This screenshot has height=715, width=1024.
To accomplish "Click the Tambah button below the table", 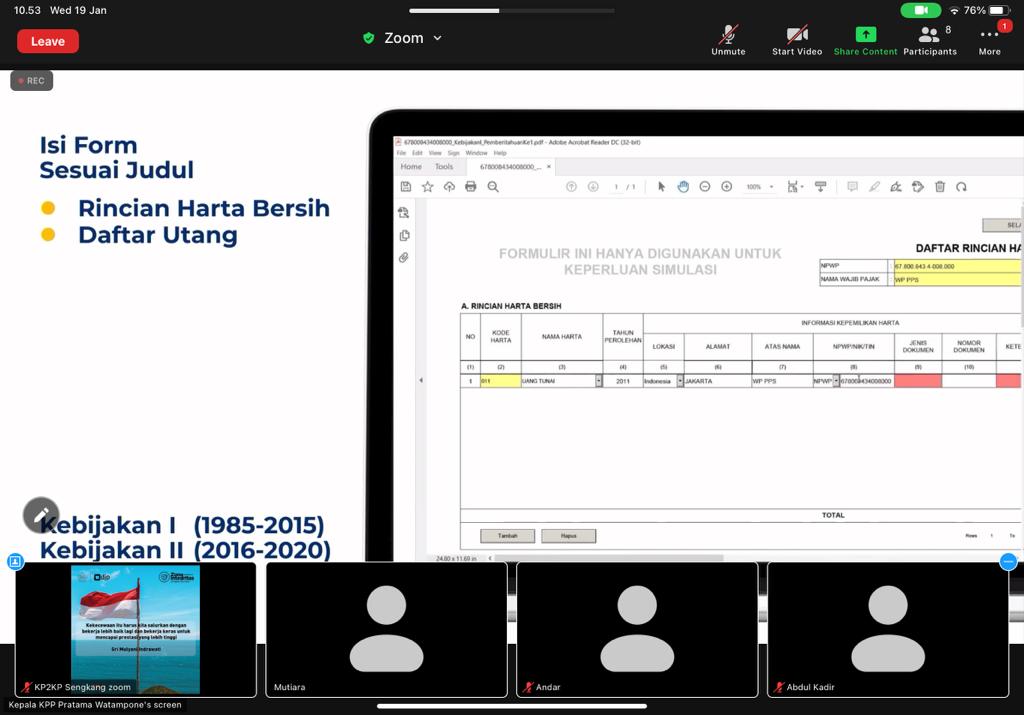I will 507,536.
